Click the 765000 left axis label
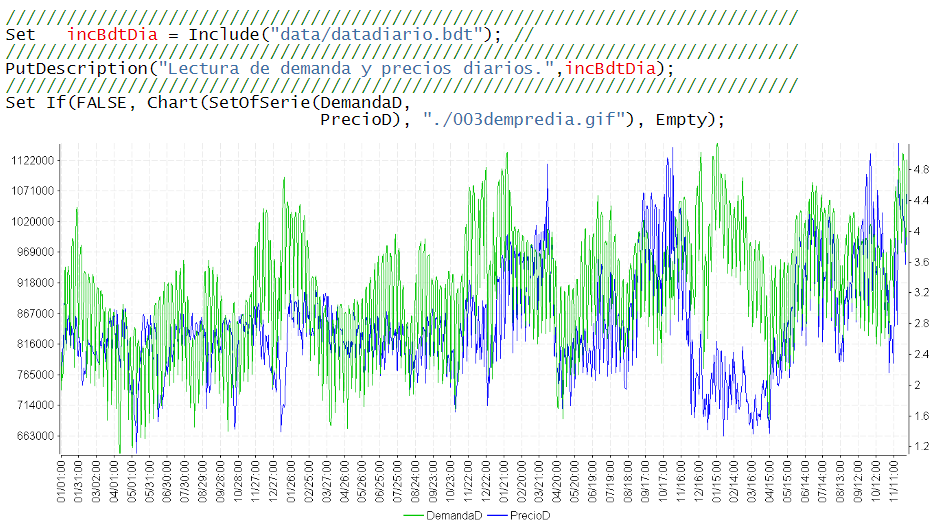The image size is (940, 530). click(35, 375)
